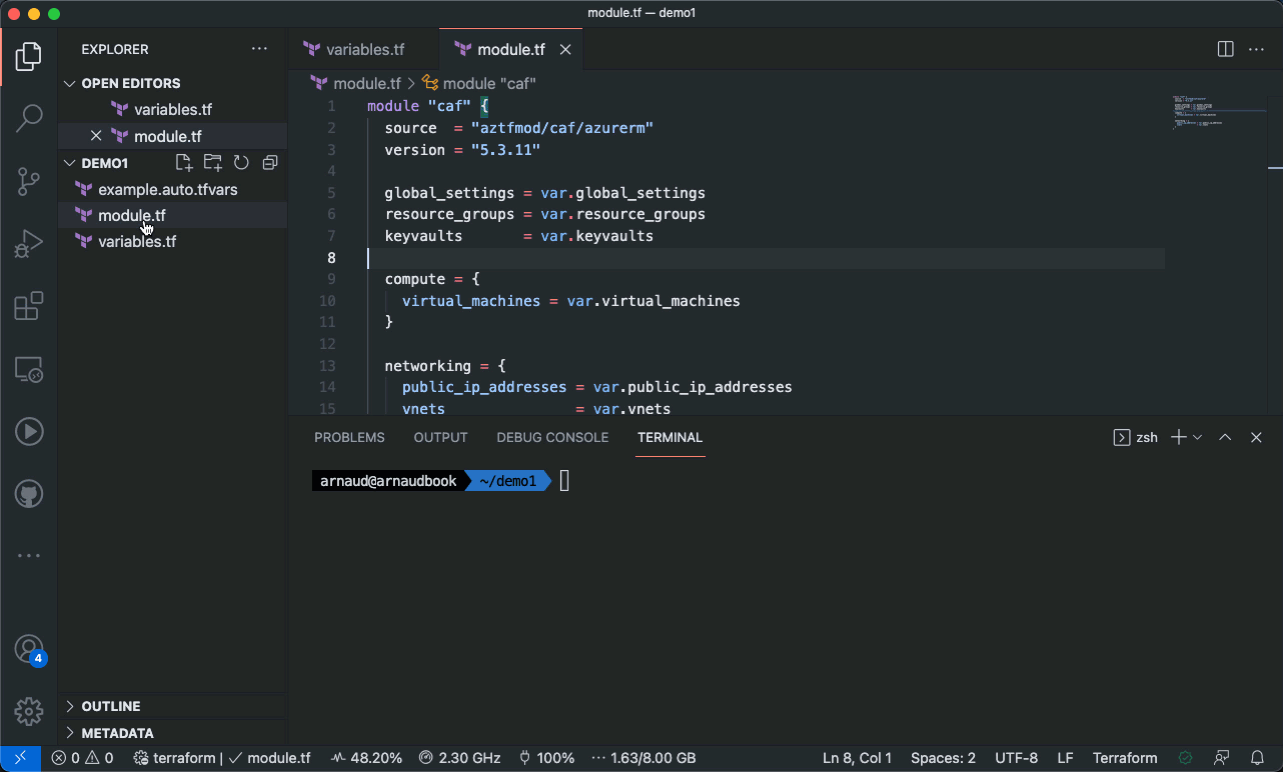
Task: Click the Terraform language mode in status bar
Action: 1125,758
